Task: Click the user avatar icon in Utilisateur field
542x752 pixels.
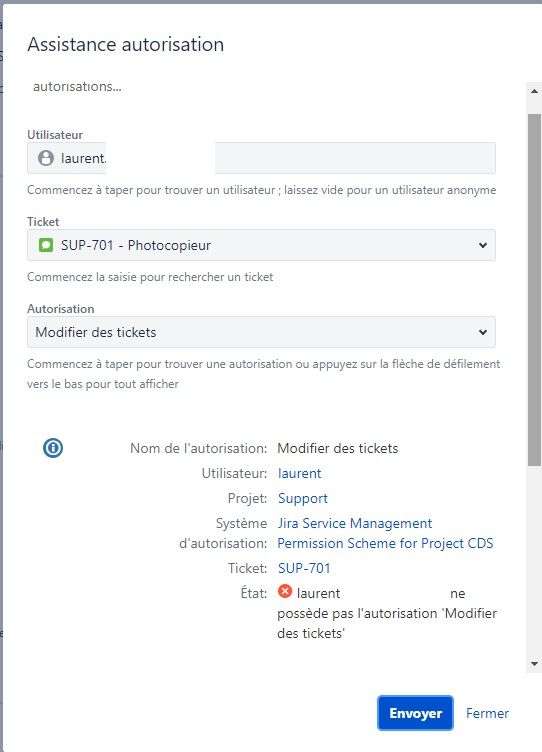Action: pos(46,158)
